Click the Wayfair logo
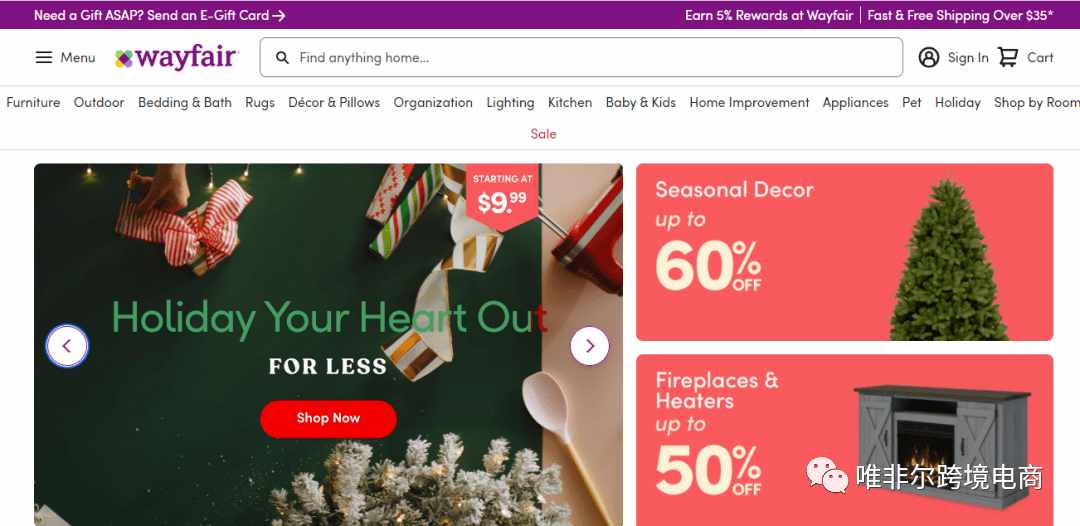Viewport: 1080px width, 526px height. coord(177,58)
